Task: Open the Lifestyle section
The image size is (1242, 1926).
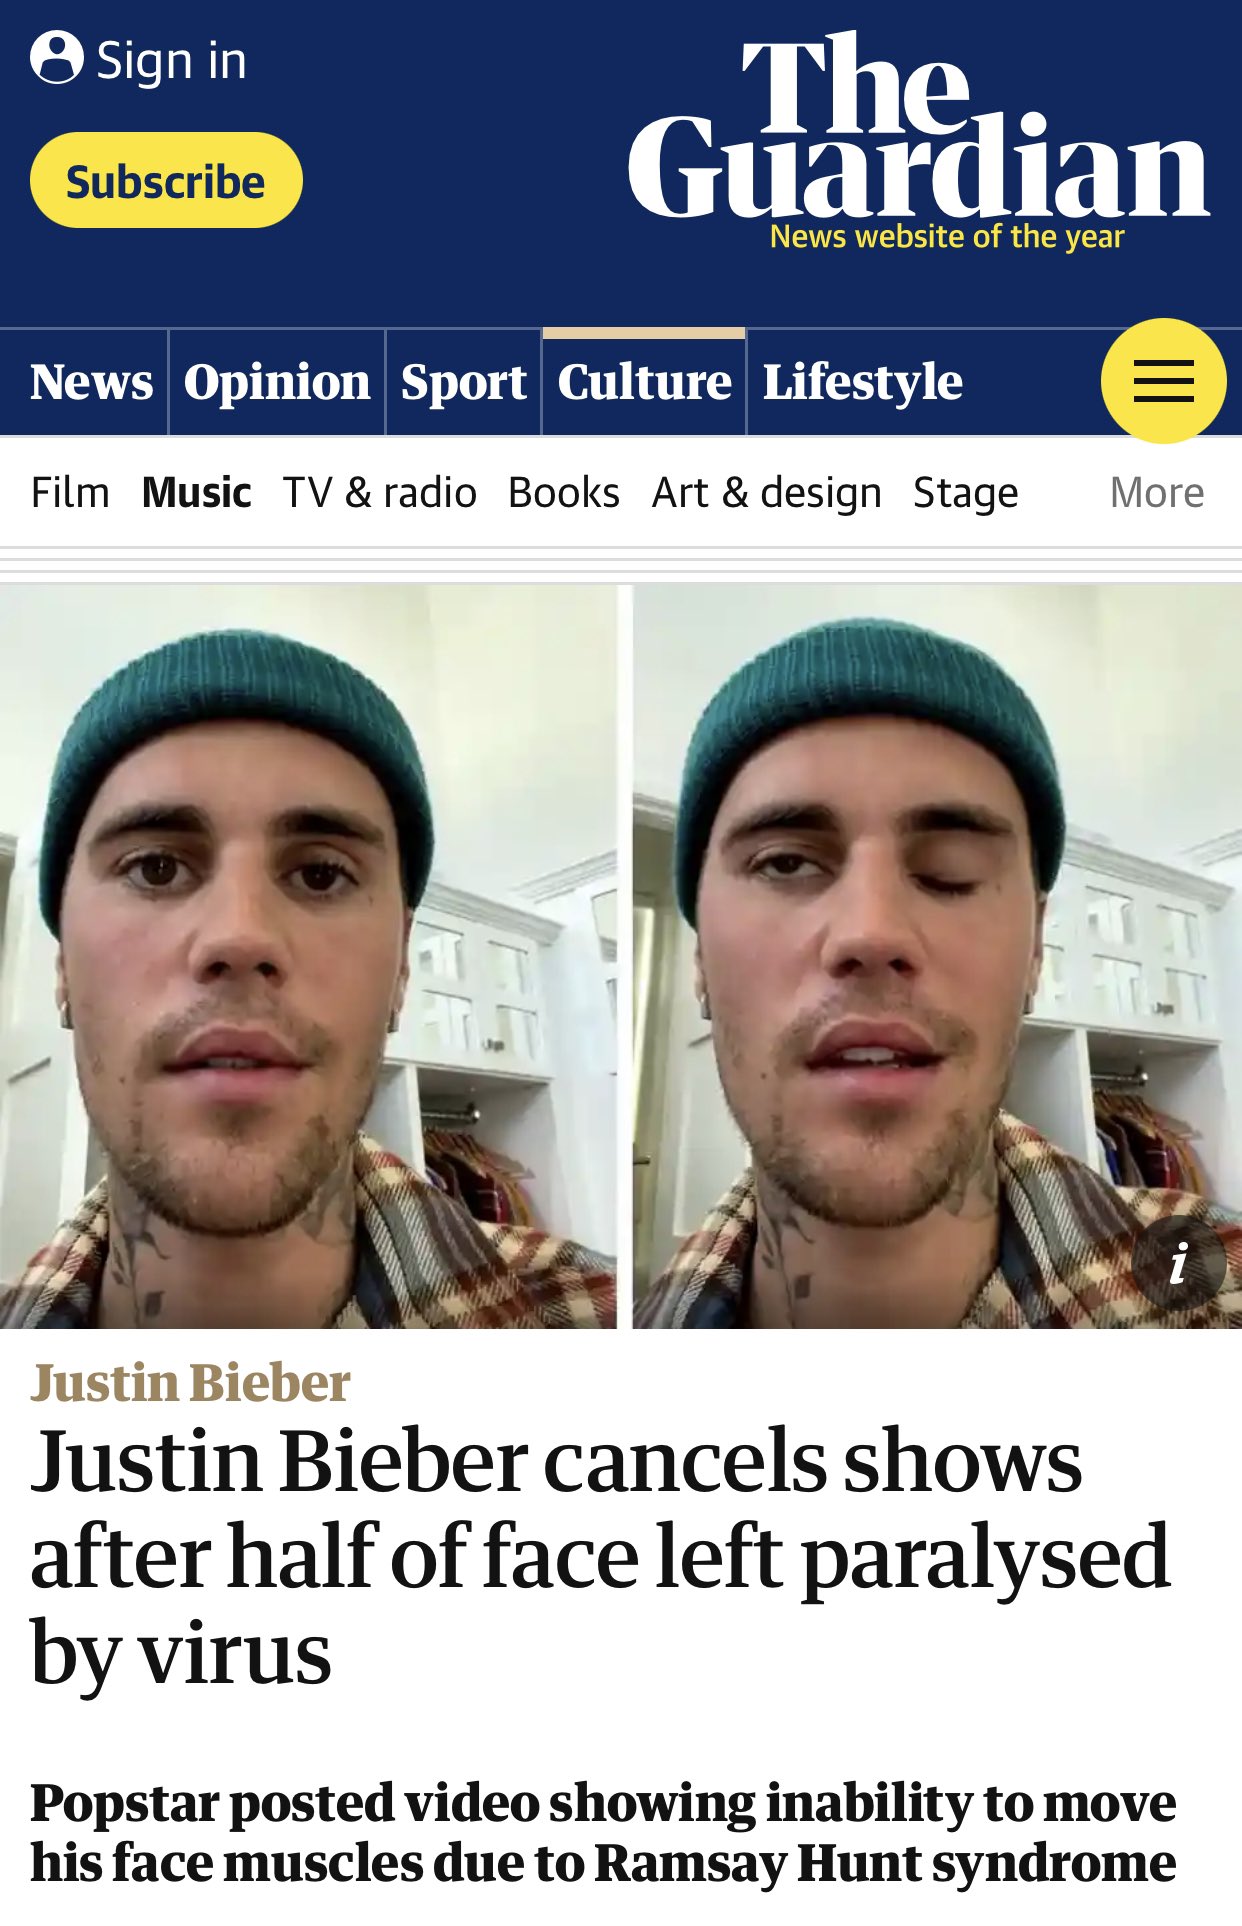Action: [862, 382]
